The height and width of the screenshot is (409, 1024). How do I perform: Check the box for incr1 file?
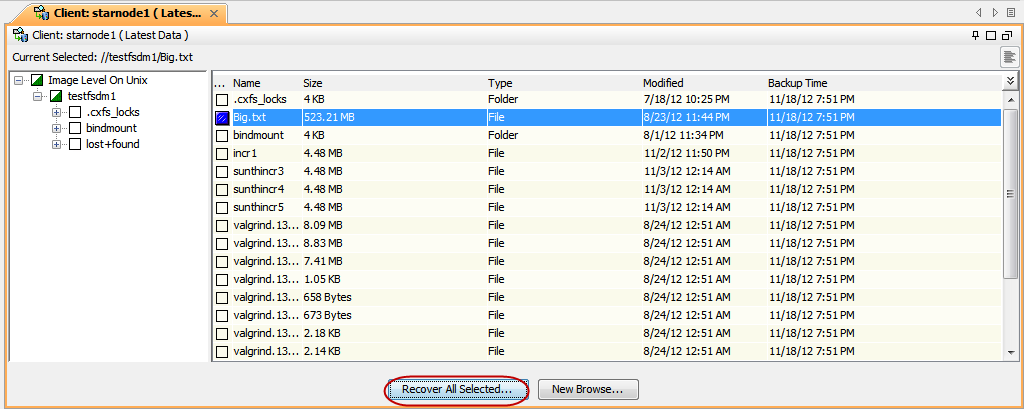point(222,154)
